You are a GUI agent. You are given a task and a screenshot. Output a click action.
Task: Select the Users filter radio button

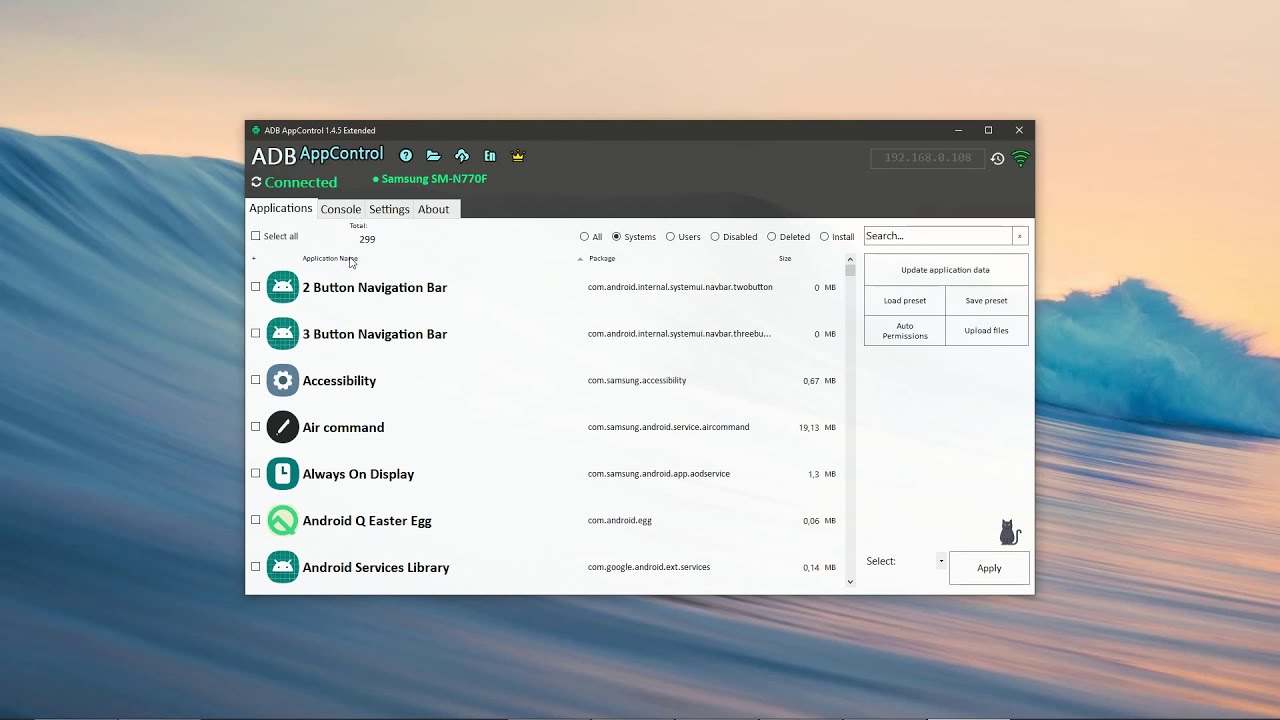point(670,237)
